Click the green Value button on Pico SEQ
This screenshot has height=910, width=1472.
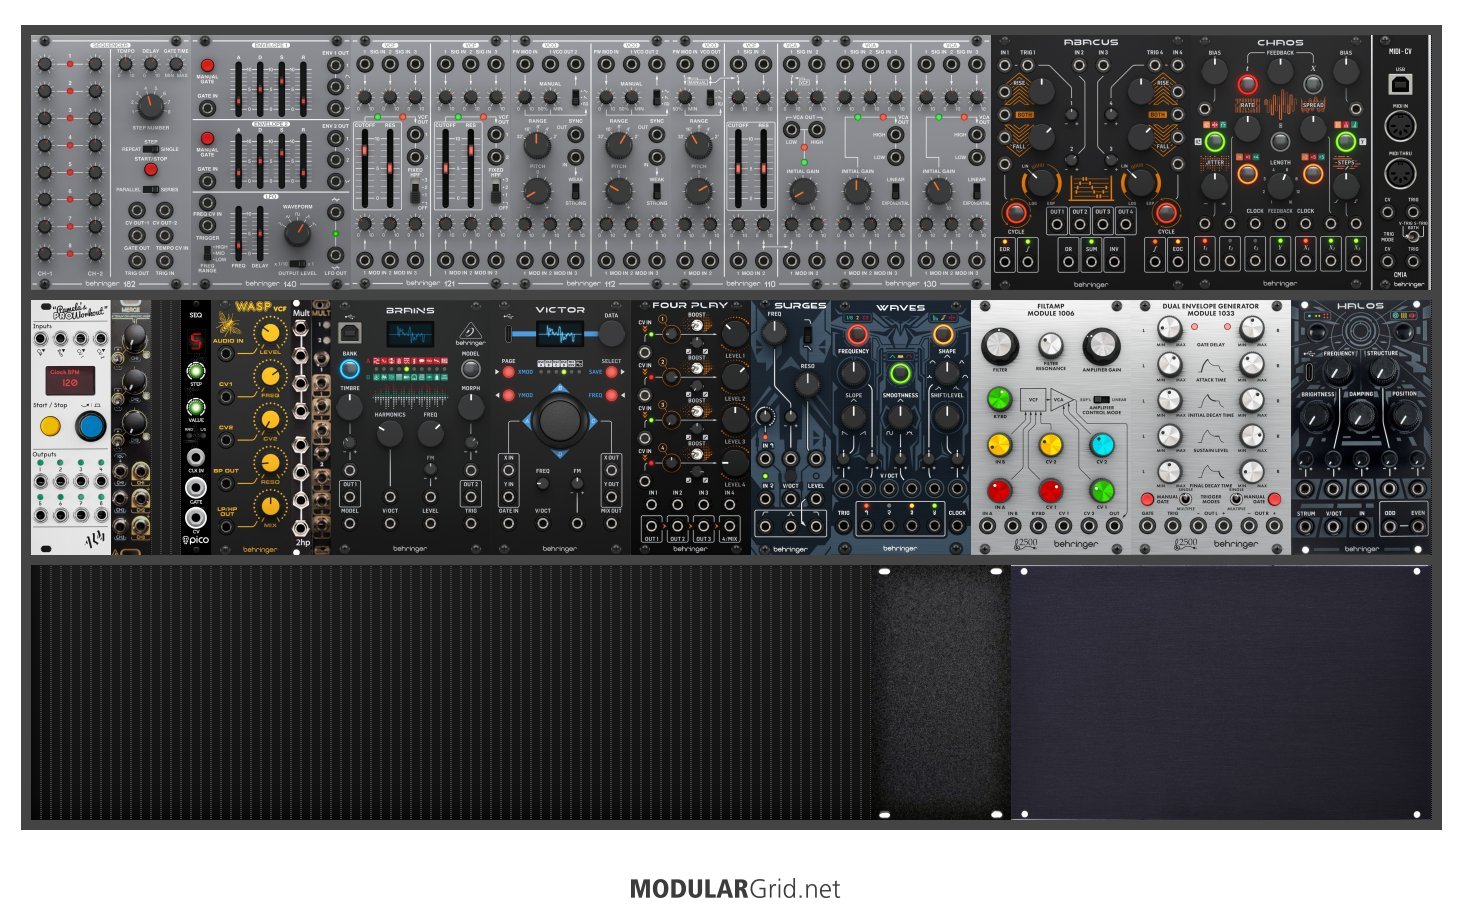196,407
